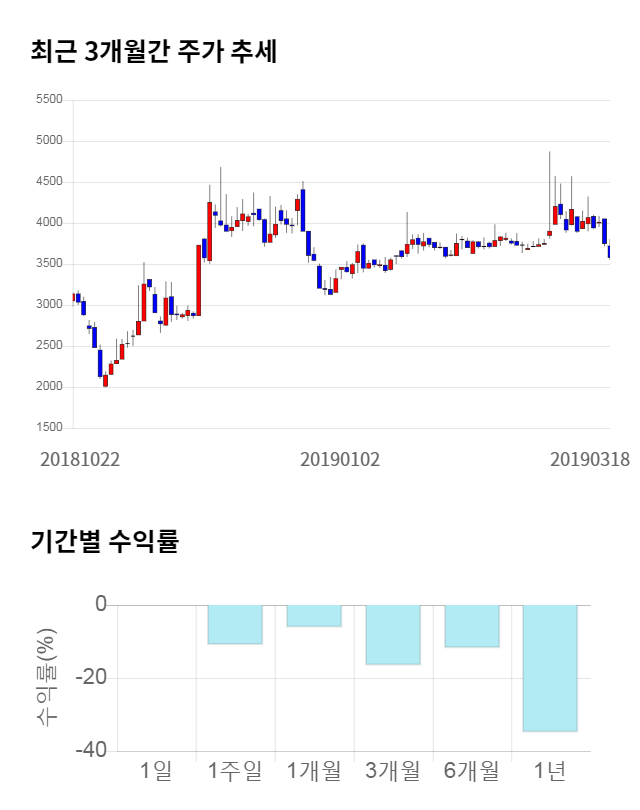Select the 20190102 date label

point(340,459)
